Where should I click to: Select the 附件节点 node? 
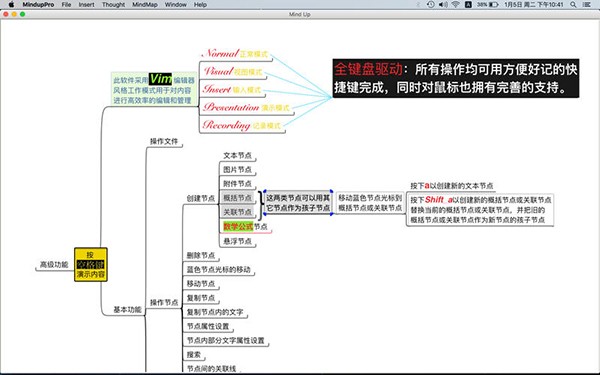click(237, 184)
